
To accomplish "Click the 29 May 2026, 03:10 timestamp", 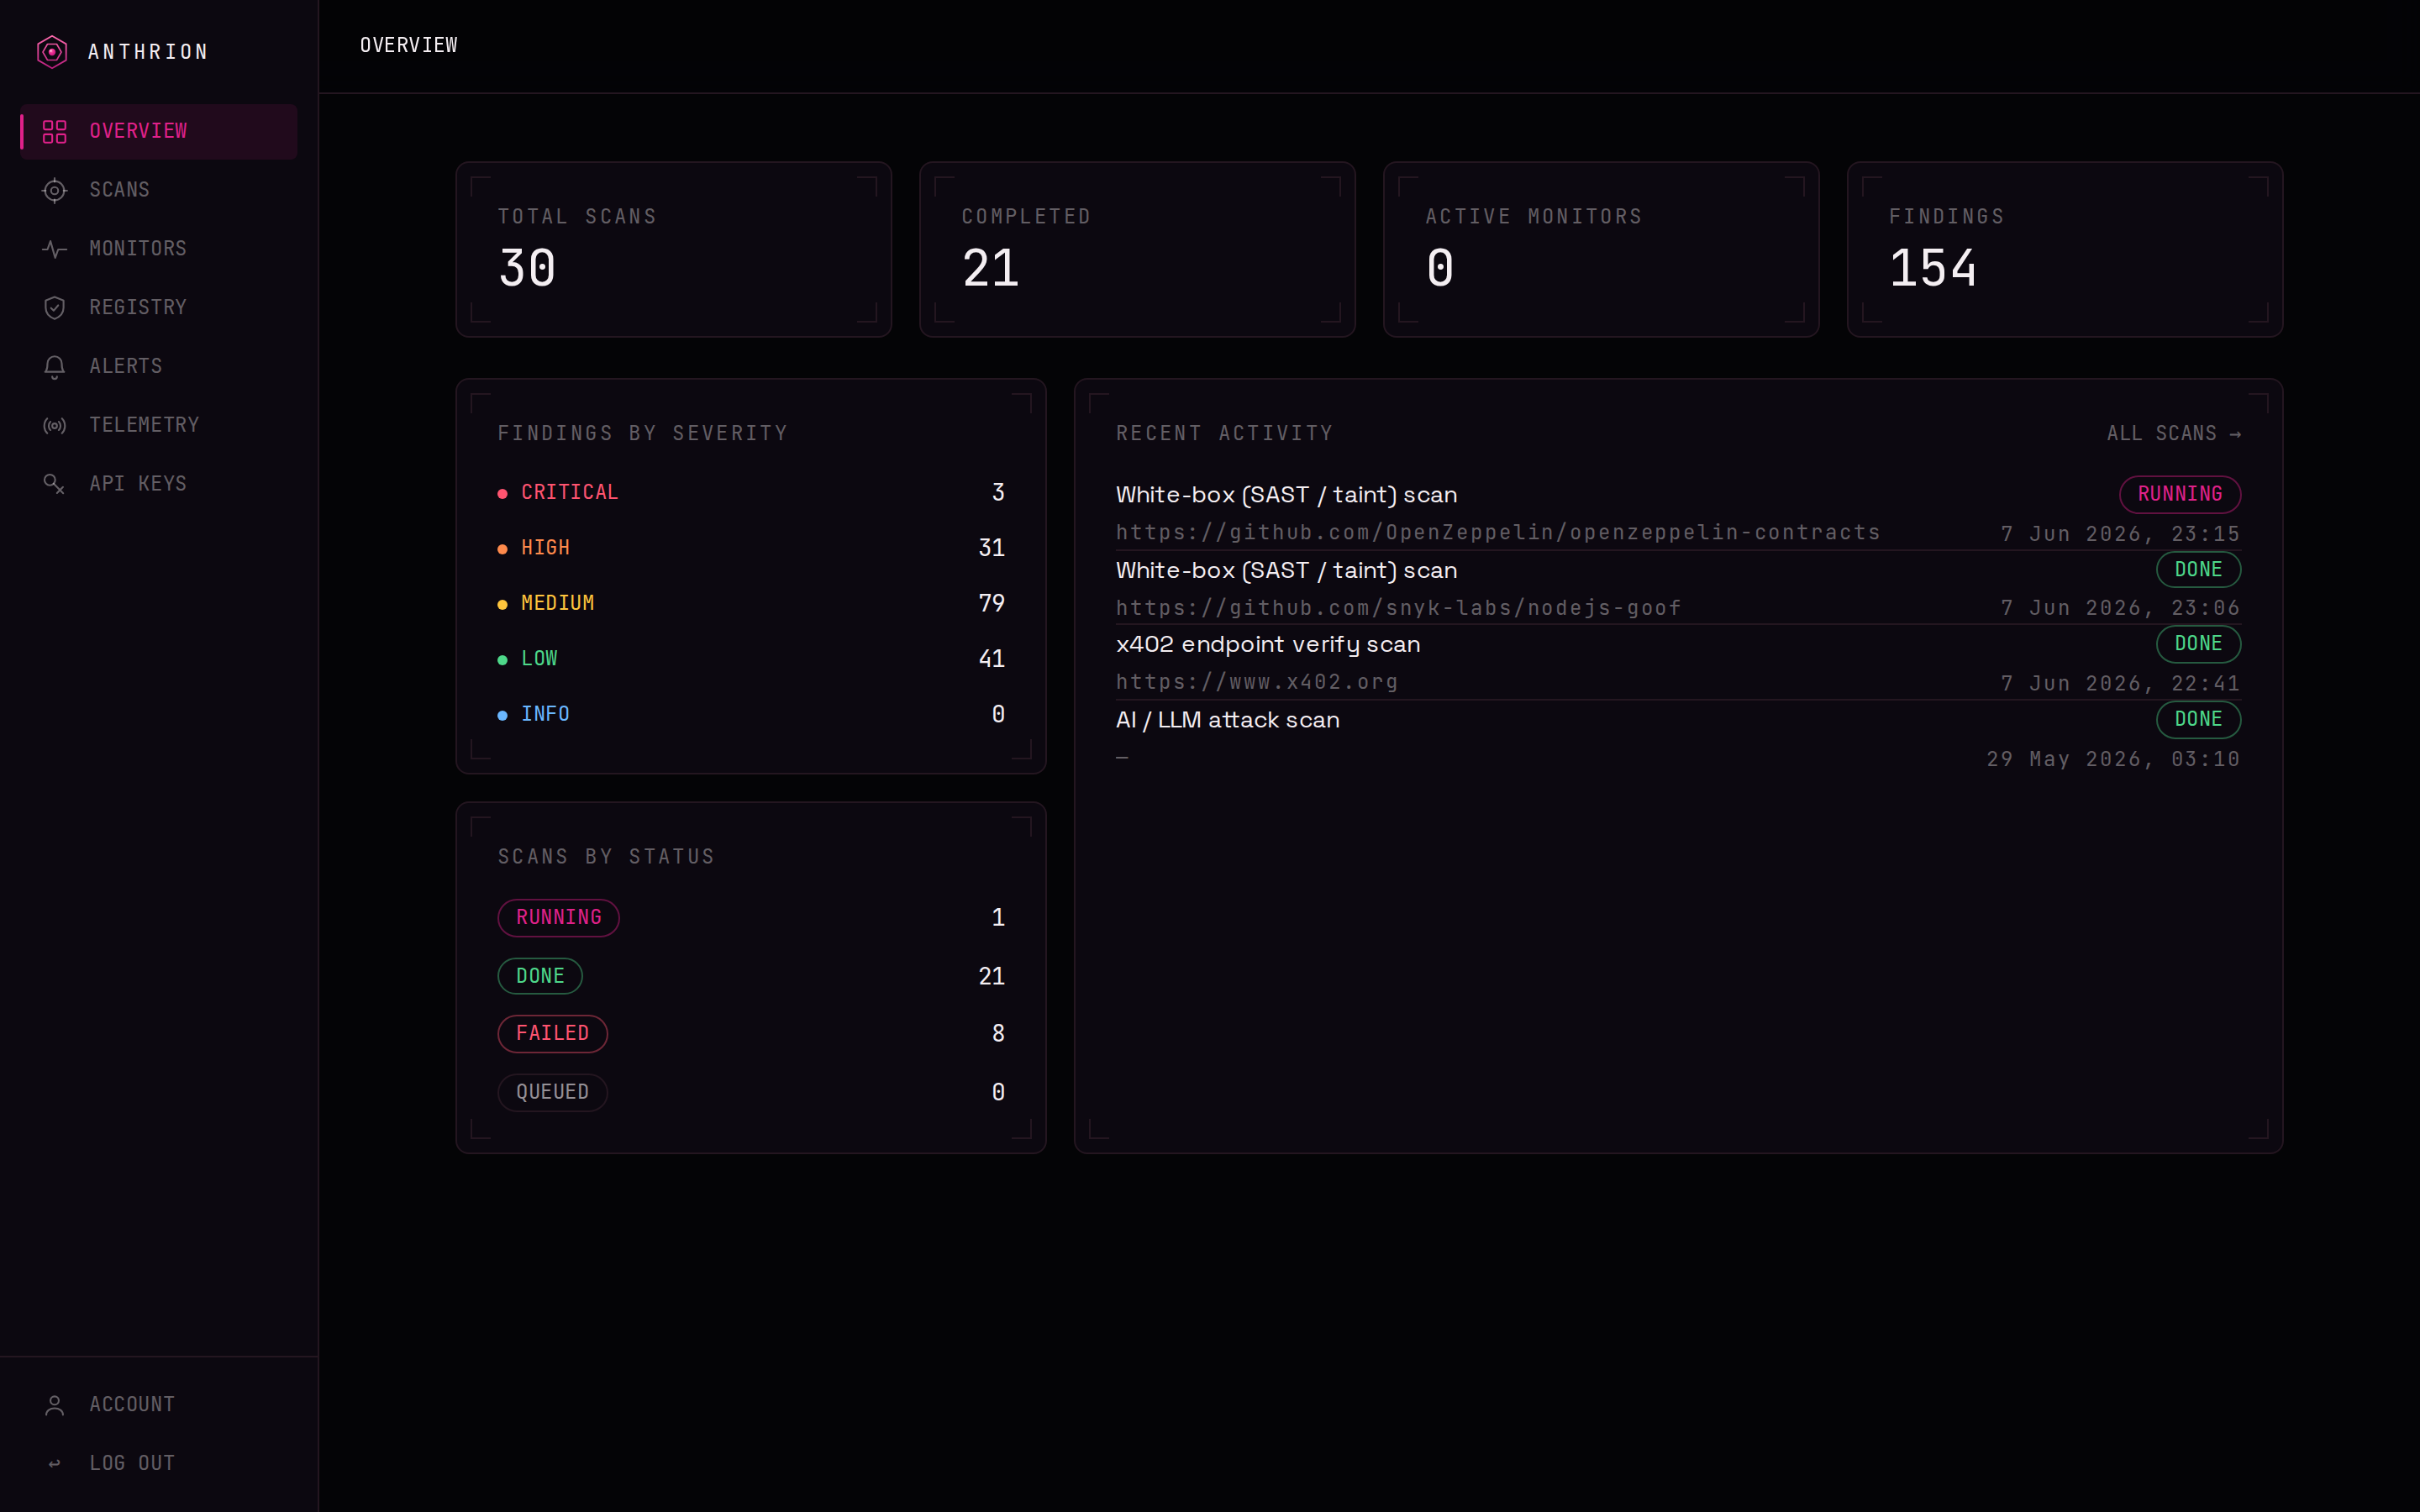I will tap(2113, 760).
